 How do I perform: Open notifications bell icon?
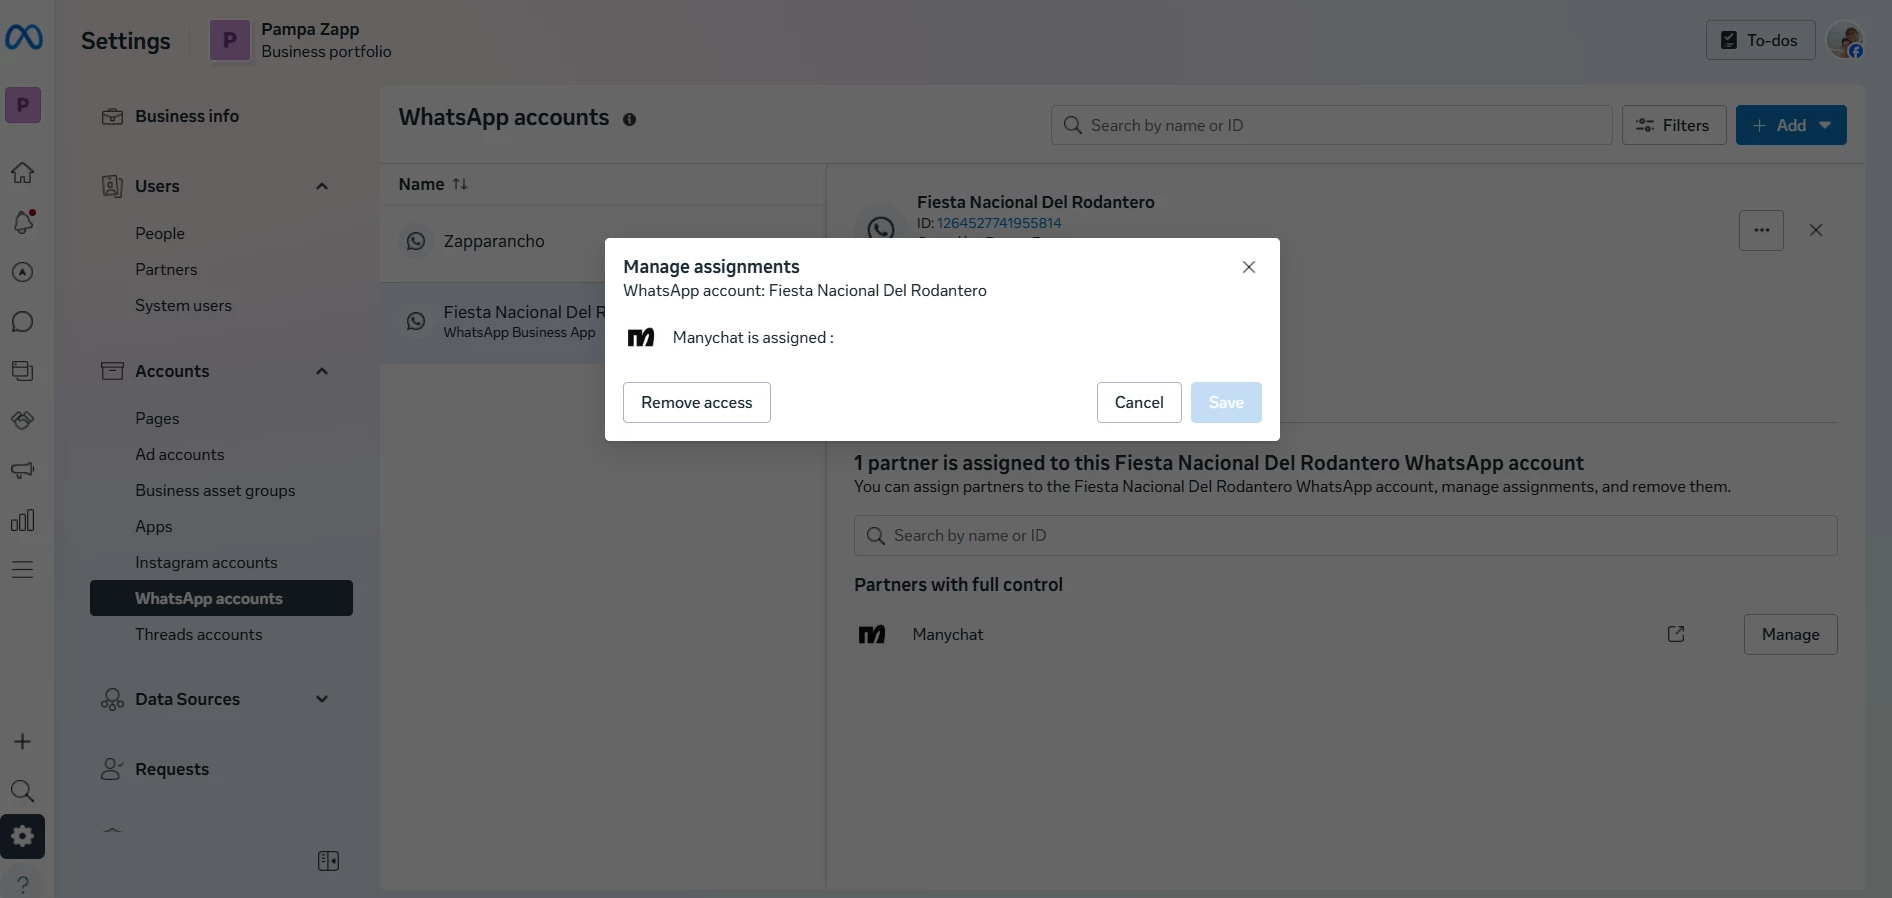[x=22, y=222]
